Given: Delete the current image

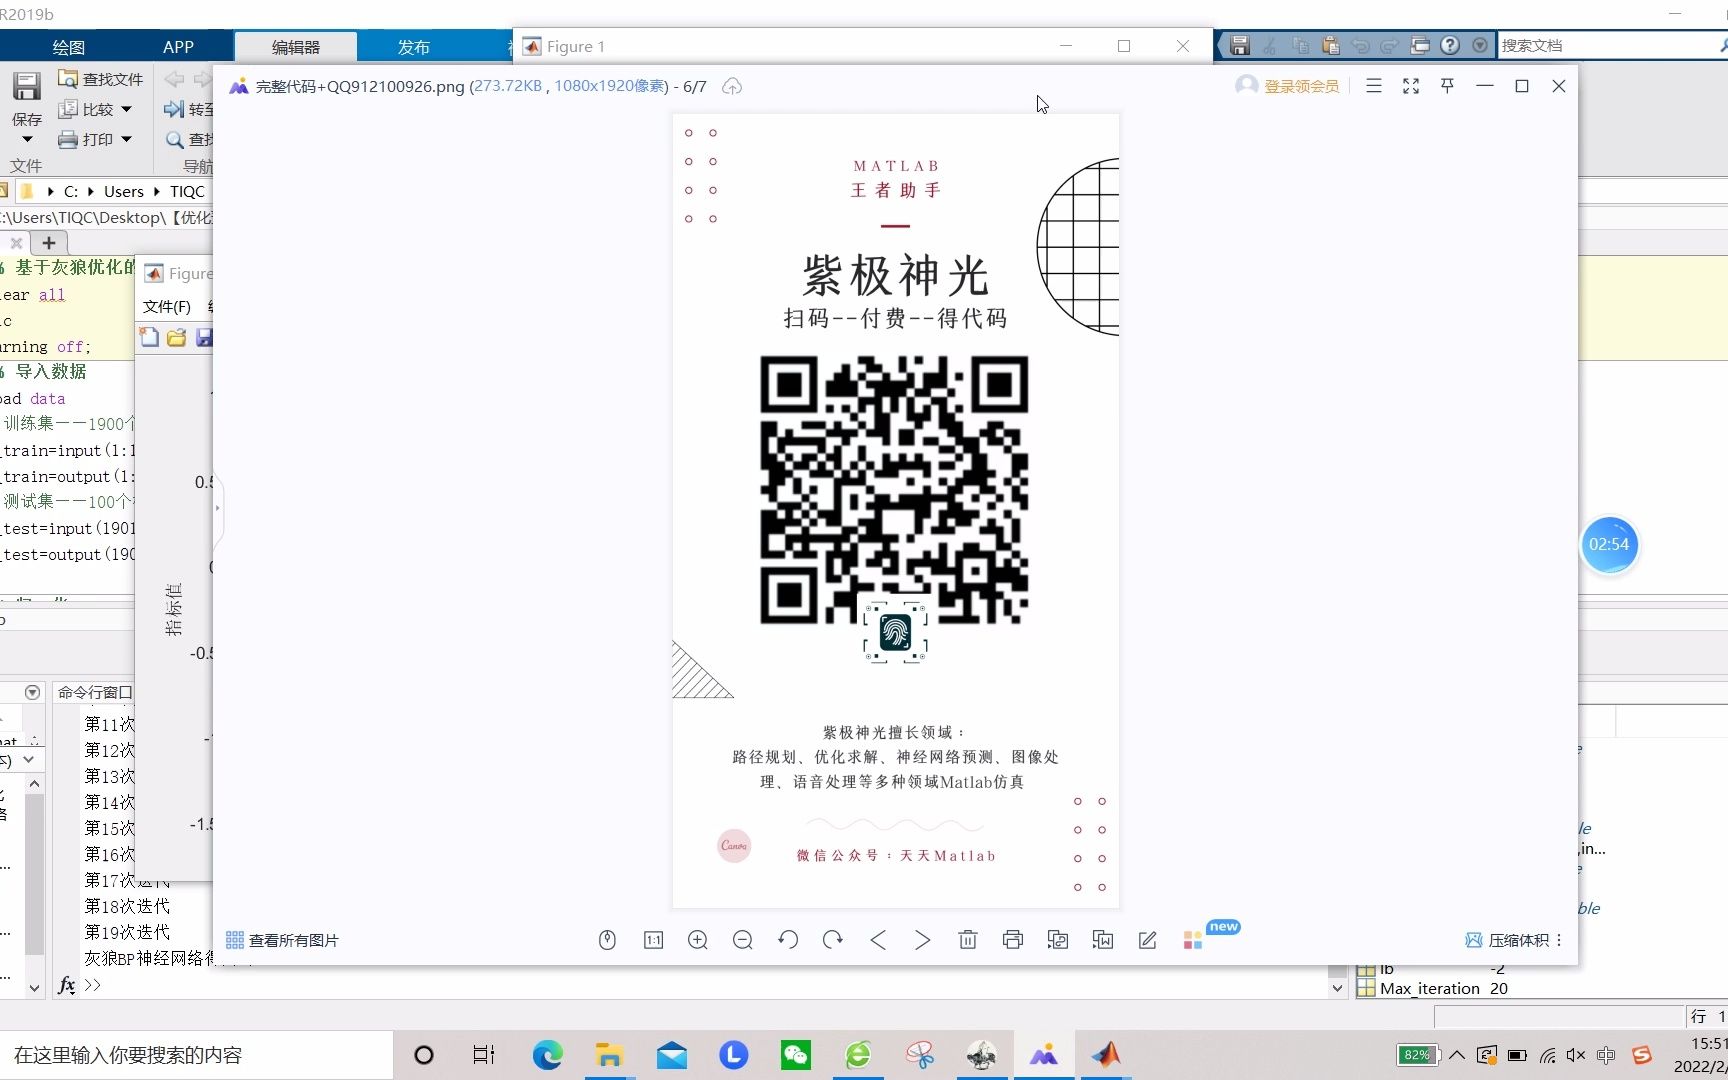Looking at the screenshot, I should coord(967,940).
